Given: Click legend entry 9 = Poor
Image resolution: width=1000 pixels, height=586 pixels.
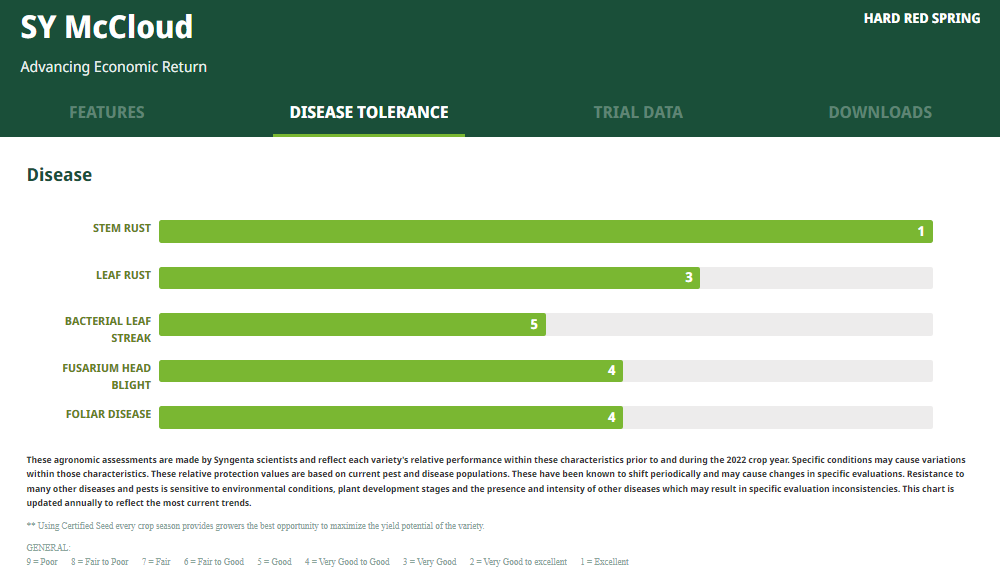Looking at the screenshot, I should (42, 562).
